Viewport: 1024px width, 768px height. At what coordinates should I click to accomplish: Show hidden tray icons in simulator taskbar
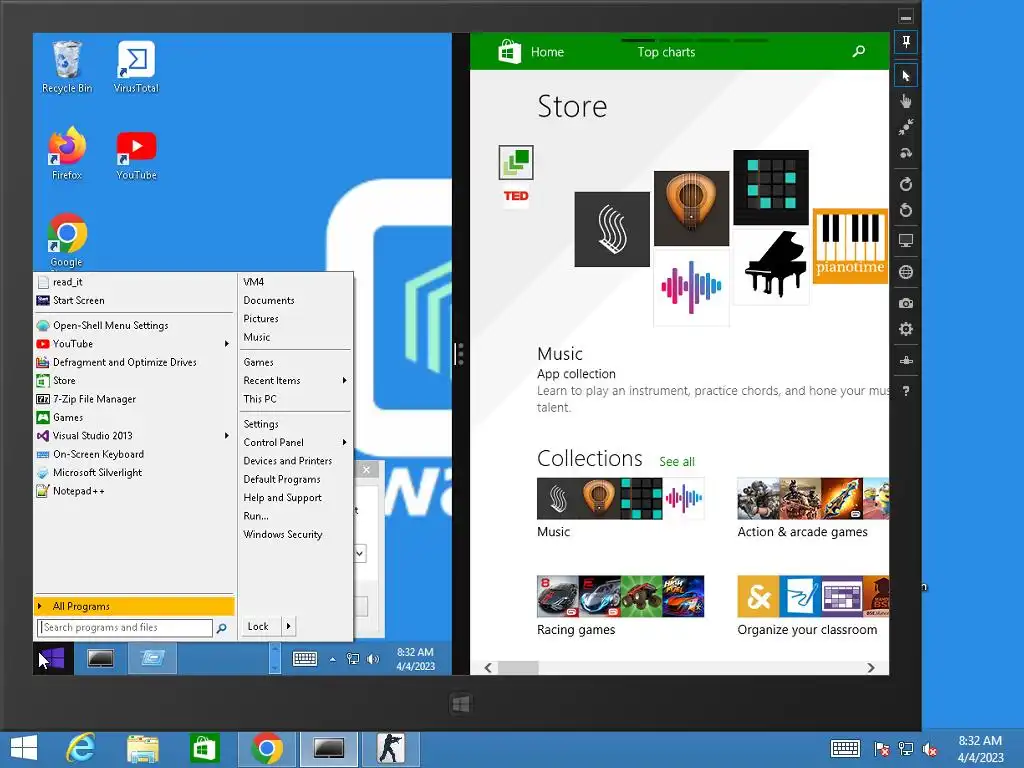332,660
